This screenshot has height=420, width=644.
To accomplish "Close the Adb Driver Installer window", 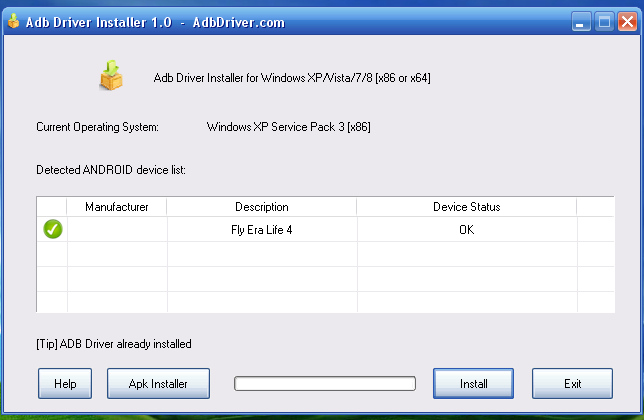I will pos(626,20).
